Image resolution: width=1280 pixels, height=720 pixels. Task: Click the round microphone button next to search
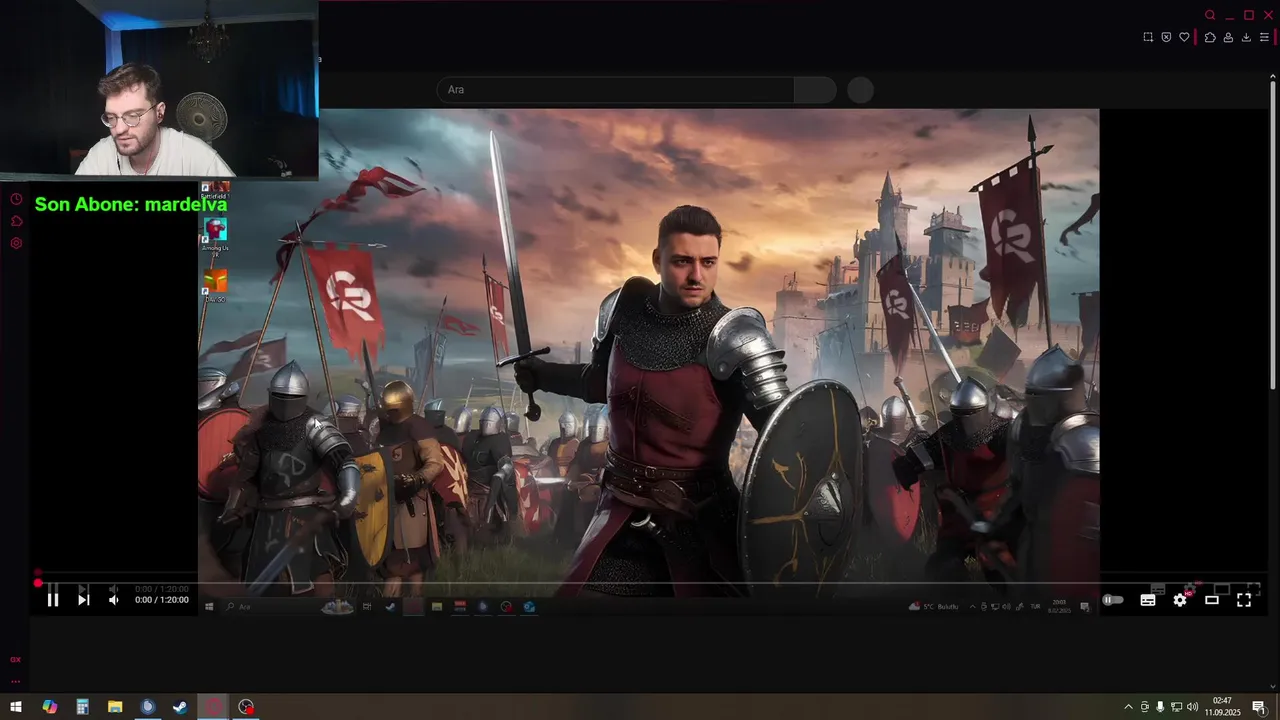pos(860,90)
